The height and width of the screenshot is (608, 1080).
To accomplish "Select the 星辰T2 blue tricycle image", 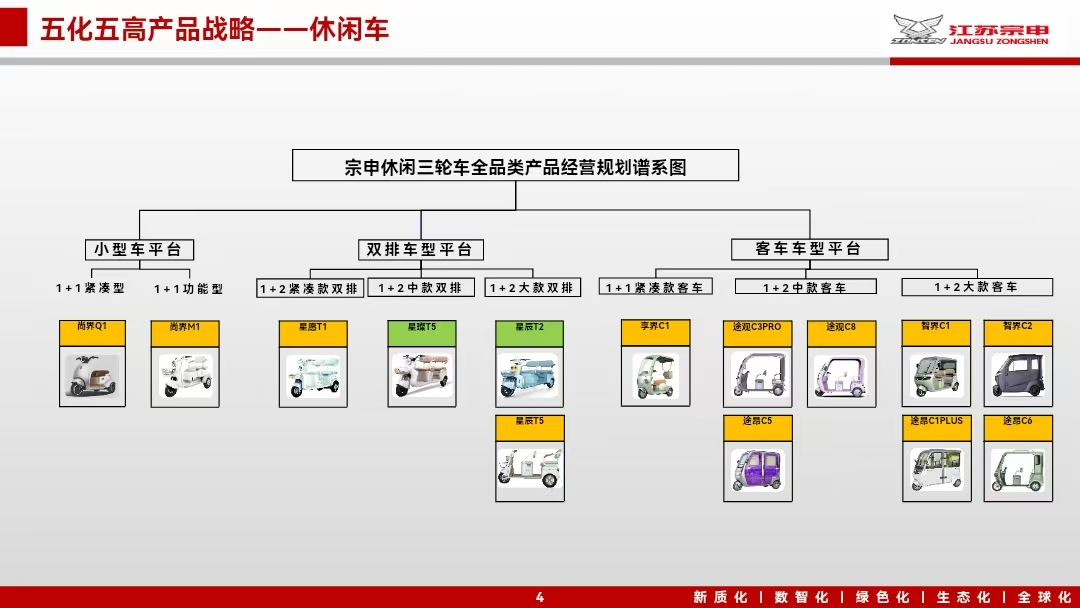I will coord(530,376).
